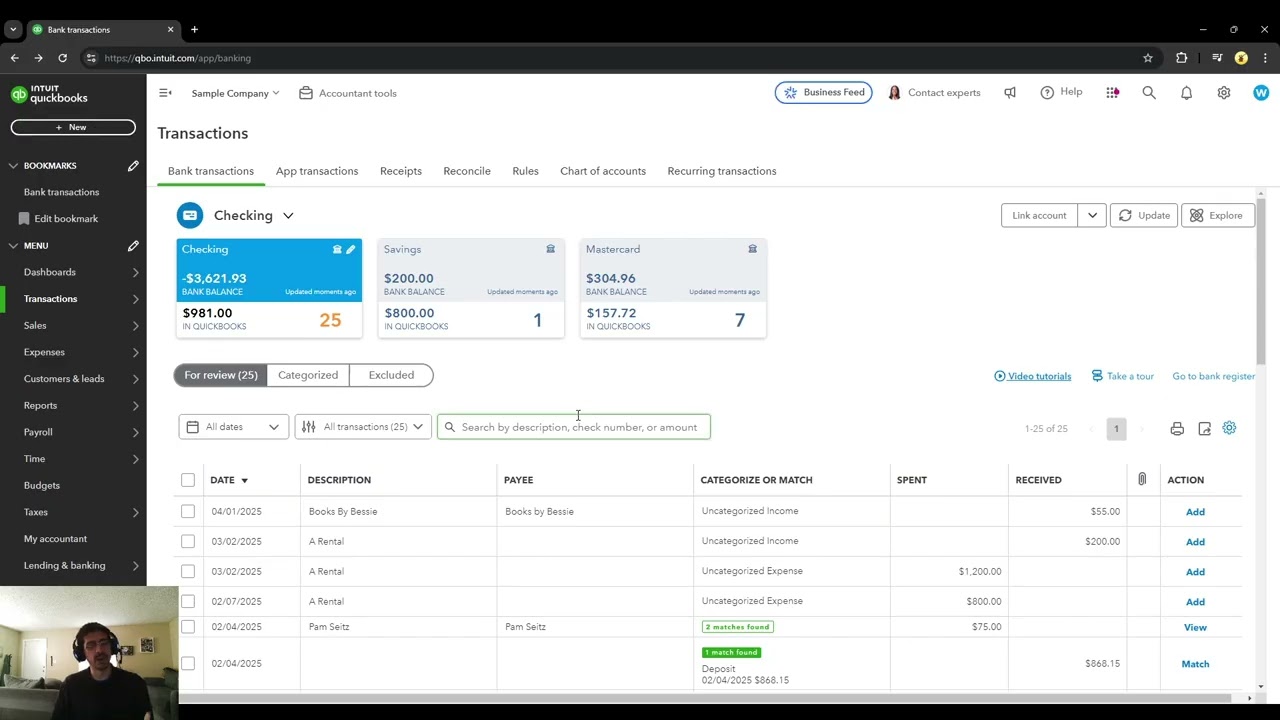1280x720 pixels.
Task: Click the New button
Action: [x=73, y=127]
